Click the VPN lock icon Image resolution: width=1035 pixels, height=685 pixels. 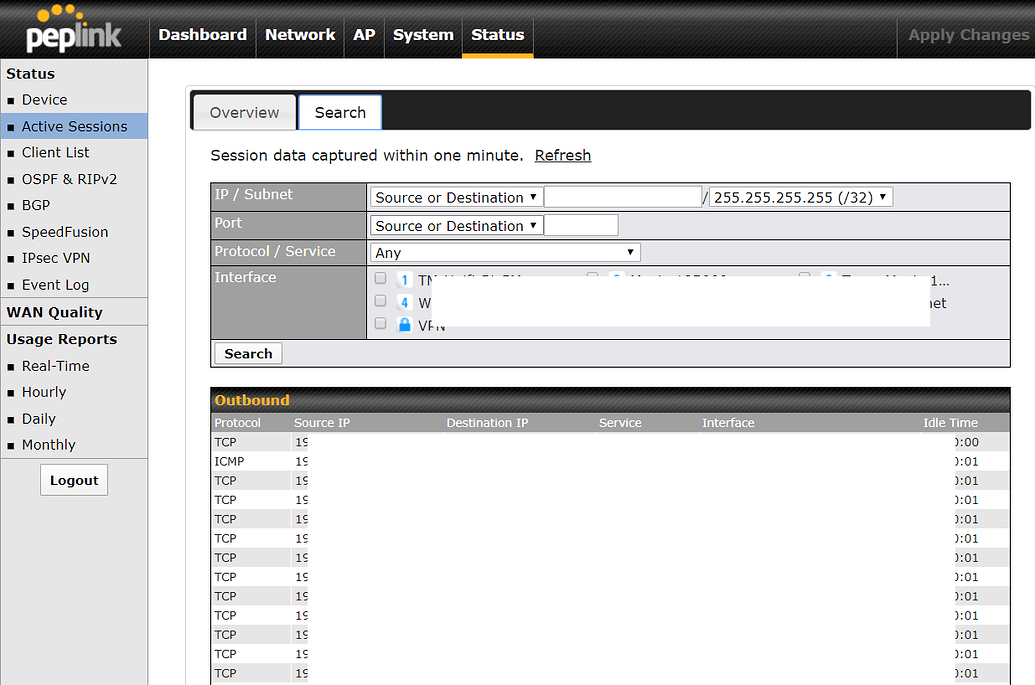tap(404, 324)
